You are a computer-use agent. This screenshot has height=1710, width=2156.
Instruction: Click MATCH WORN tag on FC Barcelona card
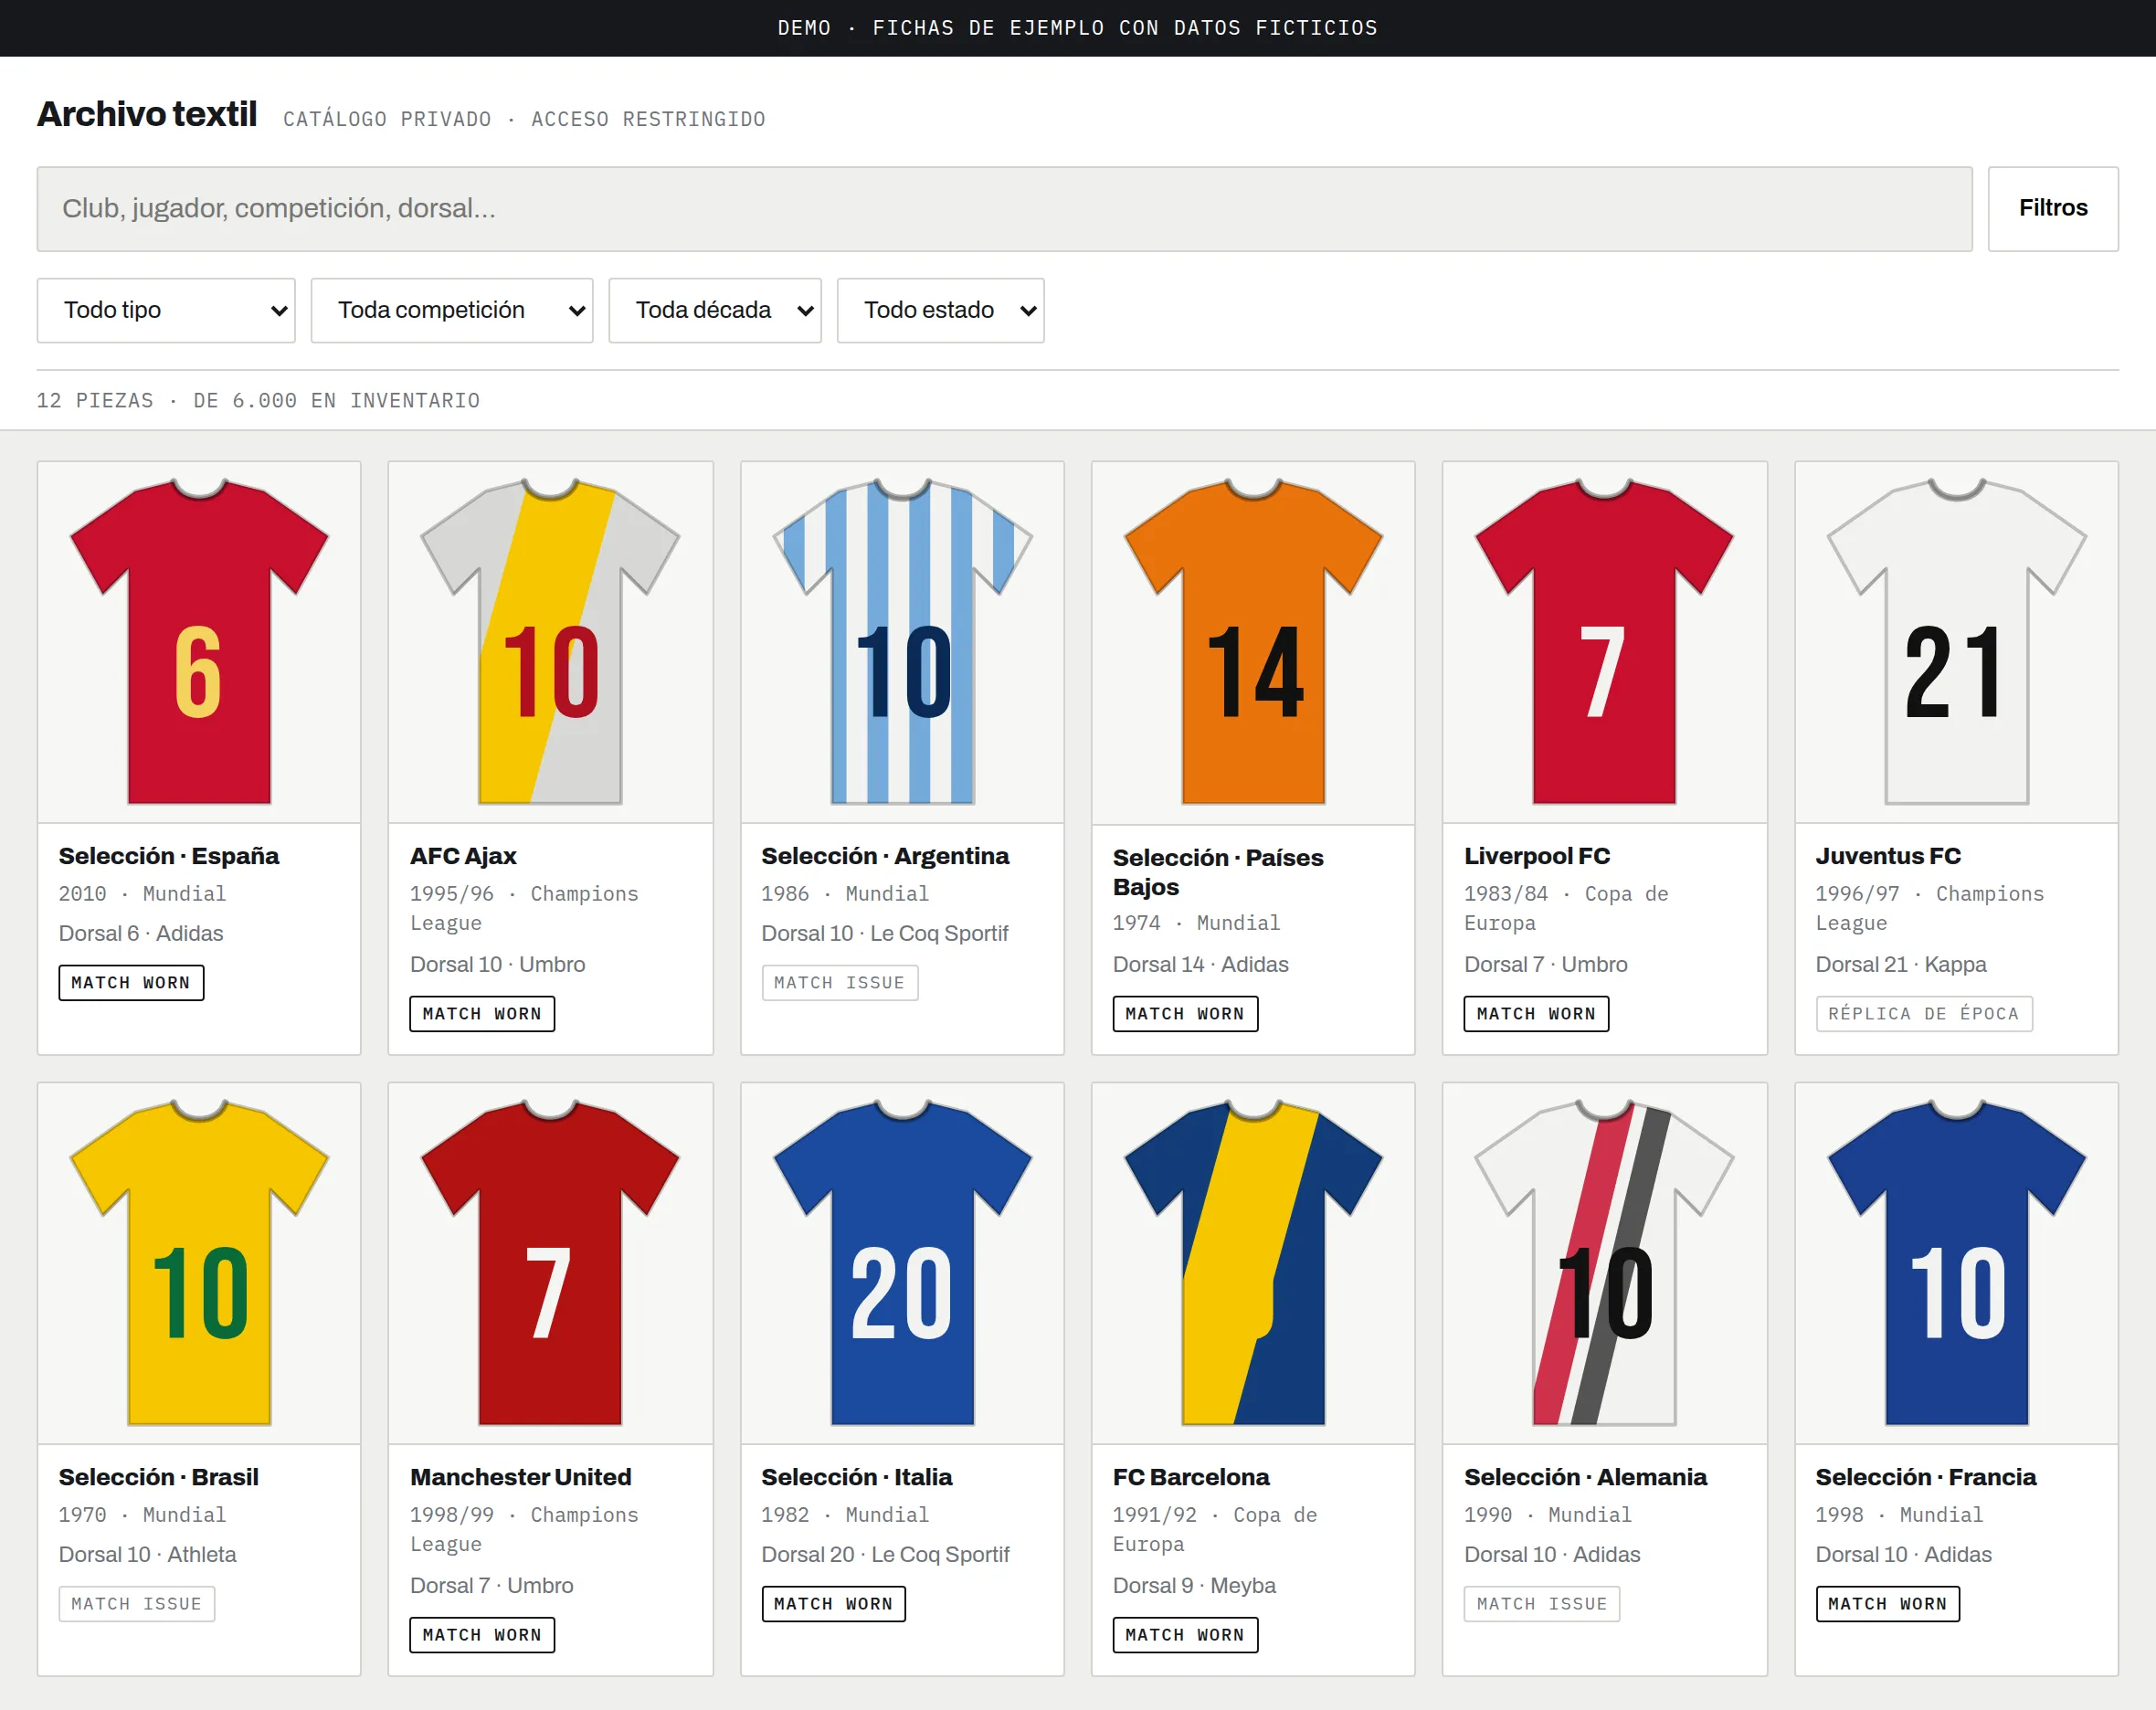click(1185, 1634)
